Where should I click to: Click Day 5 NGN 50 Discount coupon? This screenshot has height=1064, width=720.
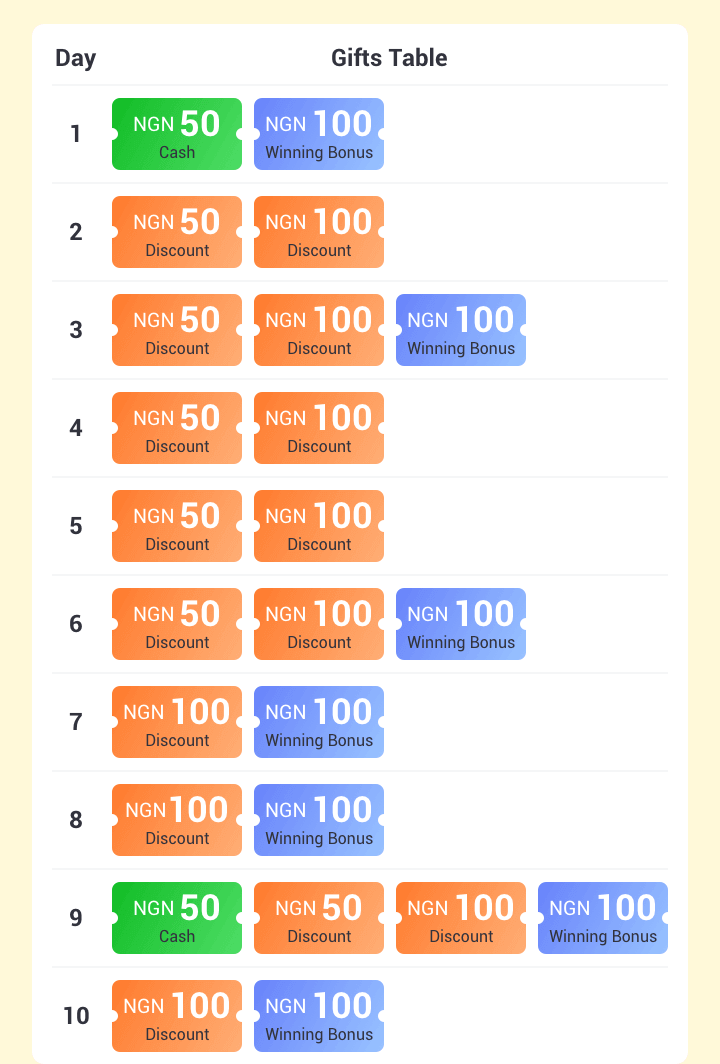(x=177, y=526)
